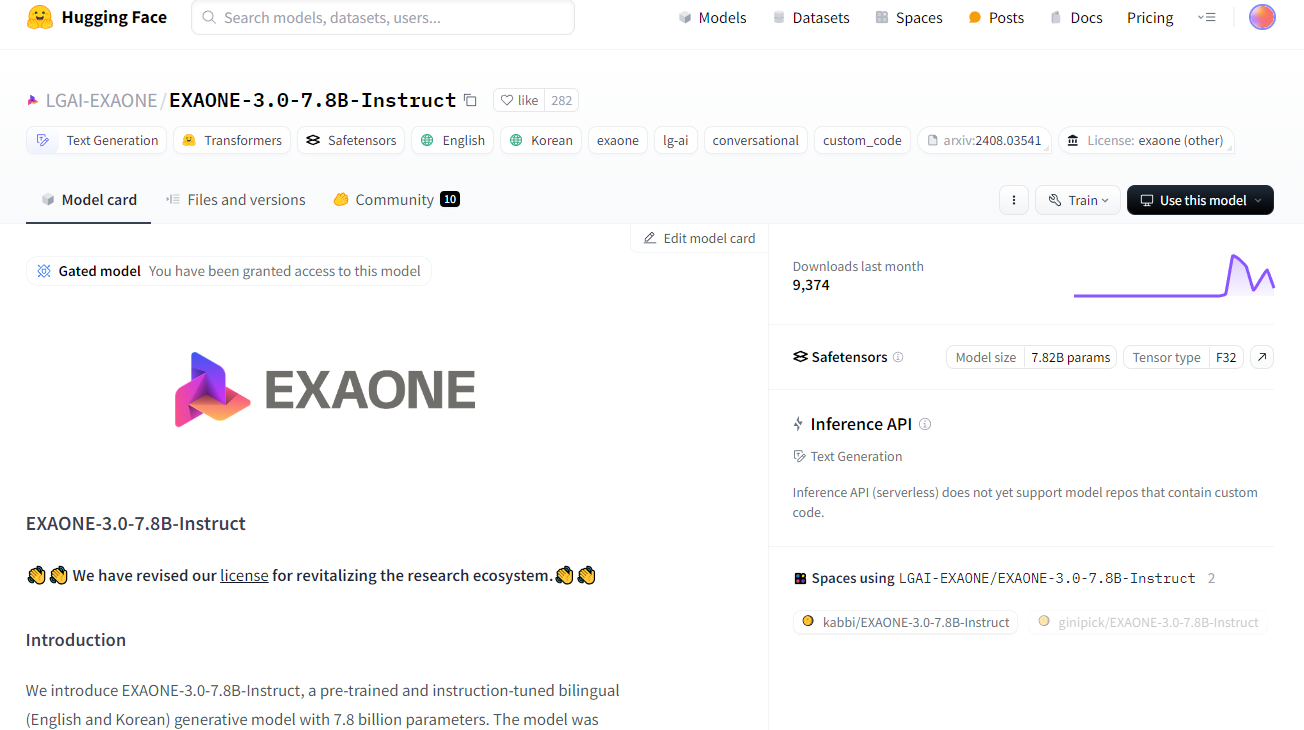
Task: Go to Spaces in the navbar
Action: [908, 18]
